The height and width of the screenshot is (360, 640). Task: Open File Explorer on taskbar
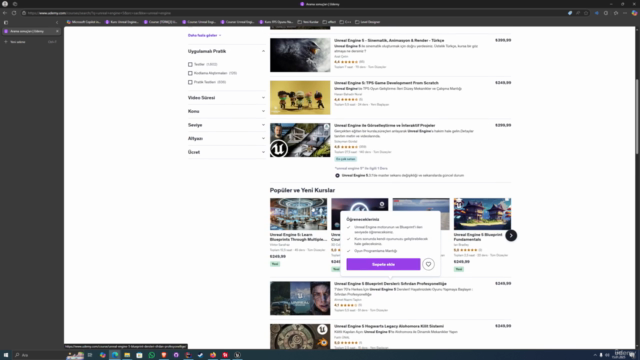[127, 355]
